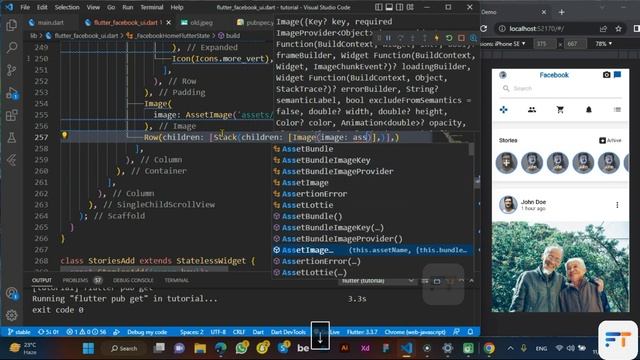Toggle bottom panel layout icon
The width and height of the screenshot is (640, 360).
point(389,7)
